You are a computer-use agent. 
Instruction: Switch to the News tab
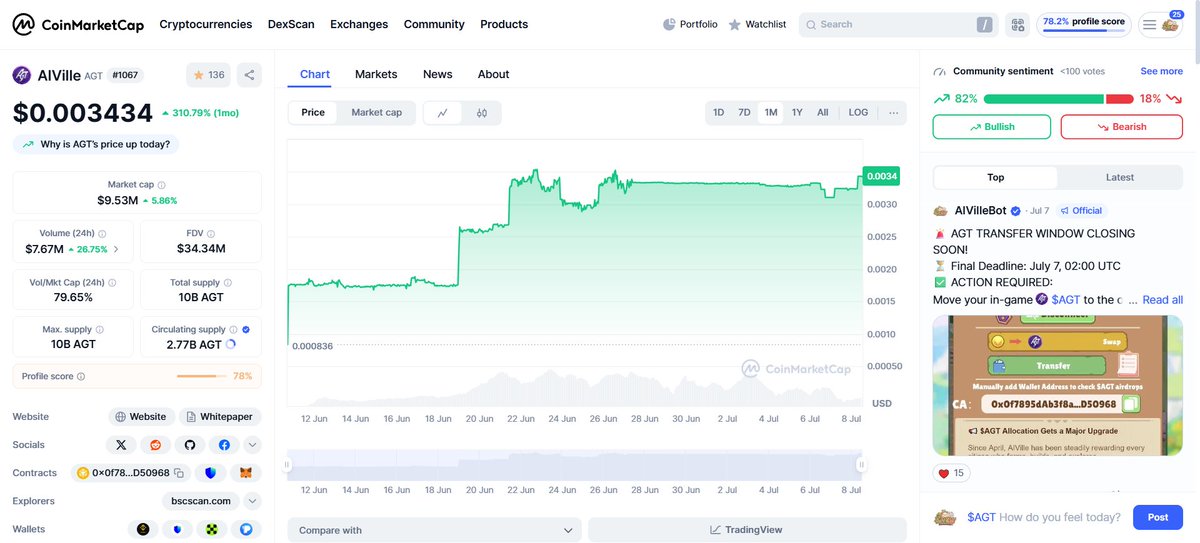(x=437, y=75)
